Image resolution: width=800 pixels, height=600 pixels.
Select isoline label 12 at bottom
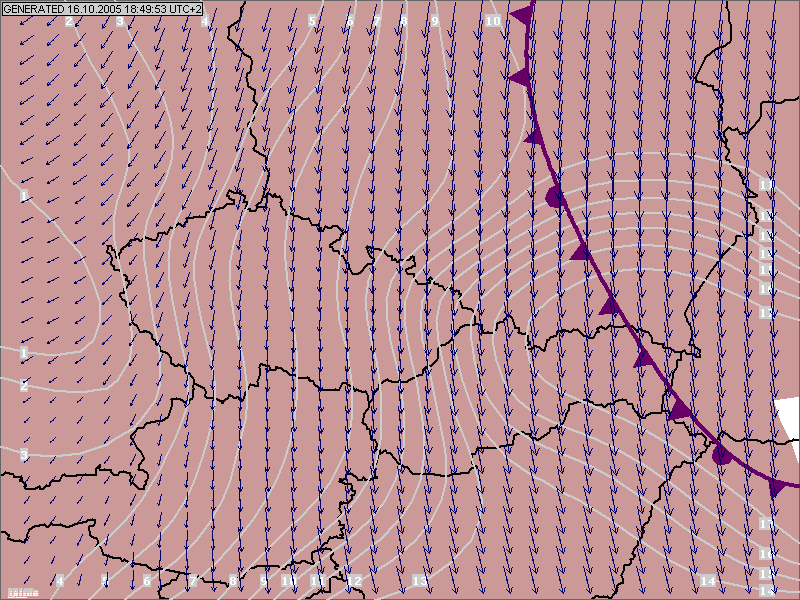click(354, 581)
